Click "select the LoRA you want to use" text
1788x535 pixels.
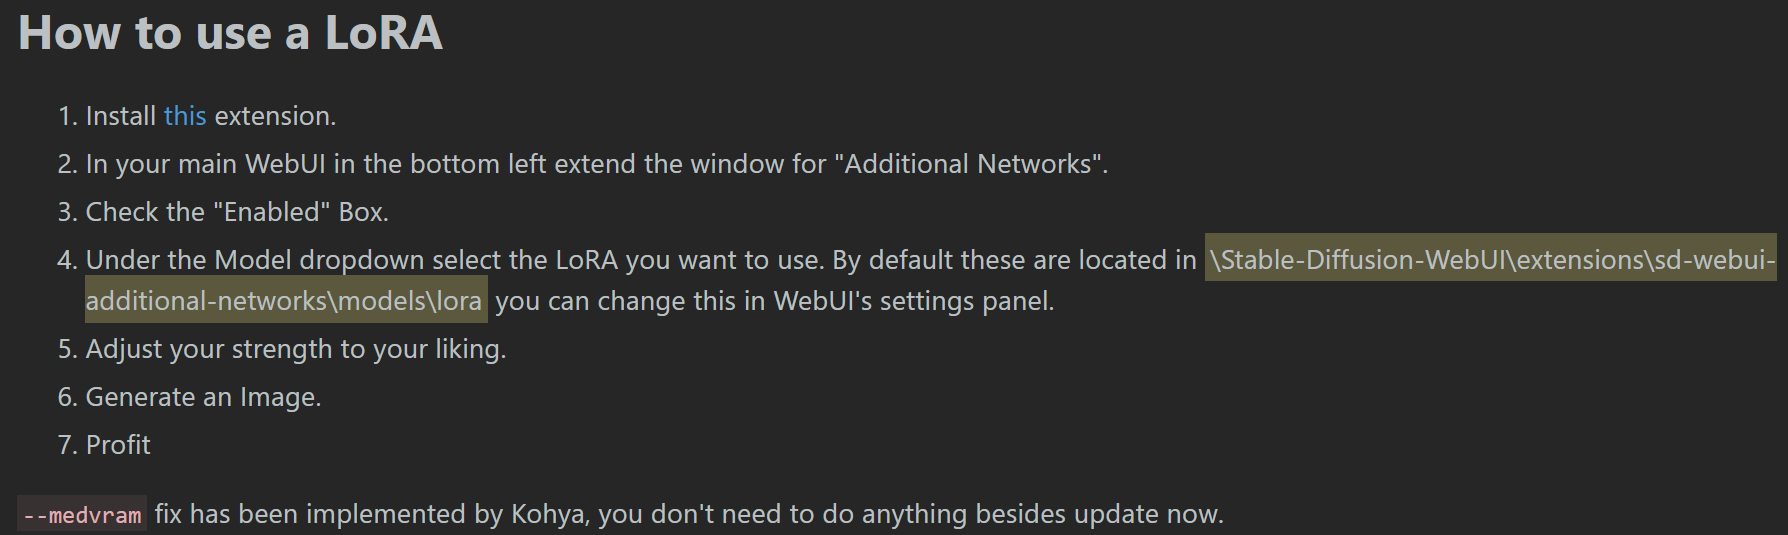click(628, 260)
